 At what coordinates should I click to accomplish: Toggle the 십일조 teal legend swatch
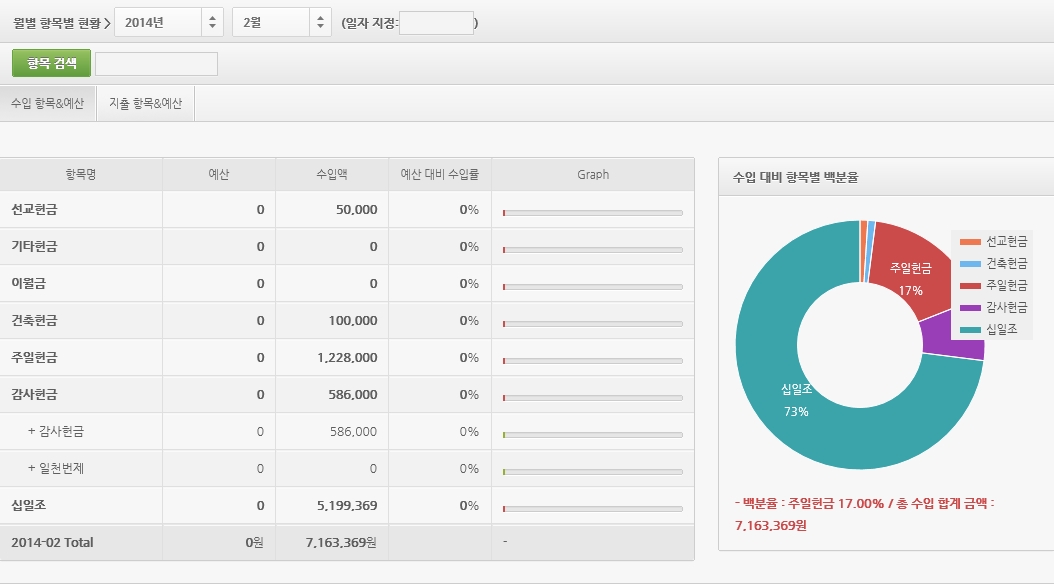click(x=970, y=330)
